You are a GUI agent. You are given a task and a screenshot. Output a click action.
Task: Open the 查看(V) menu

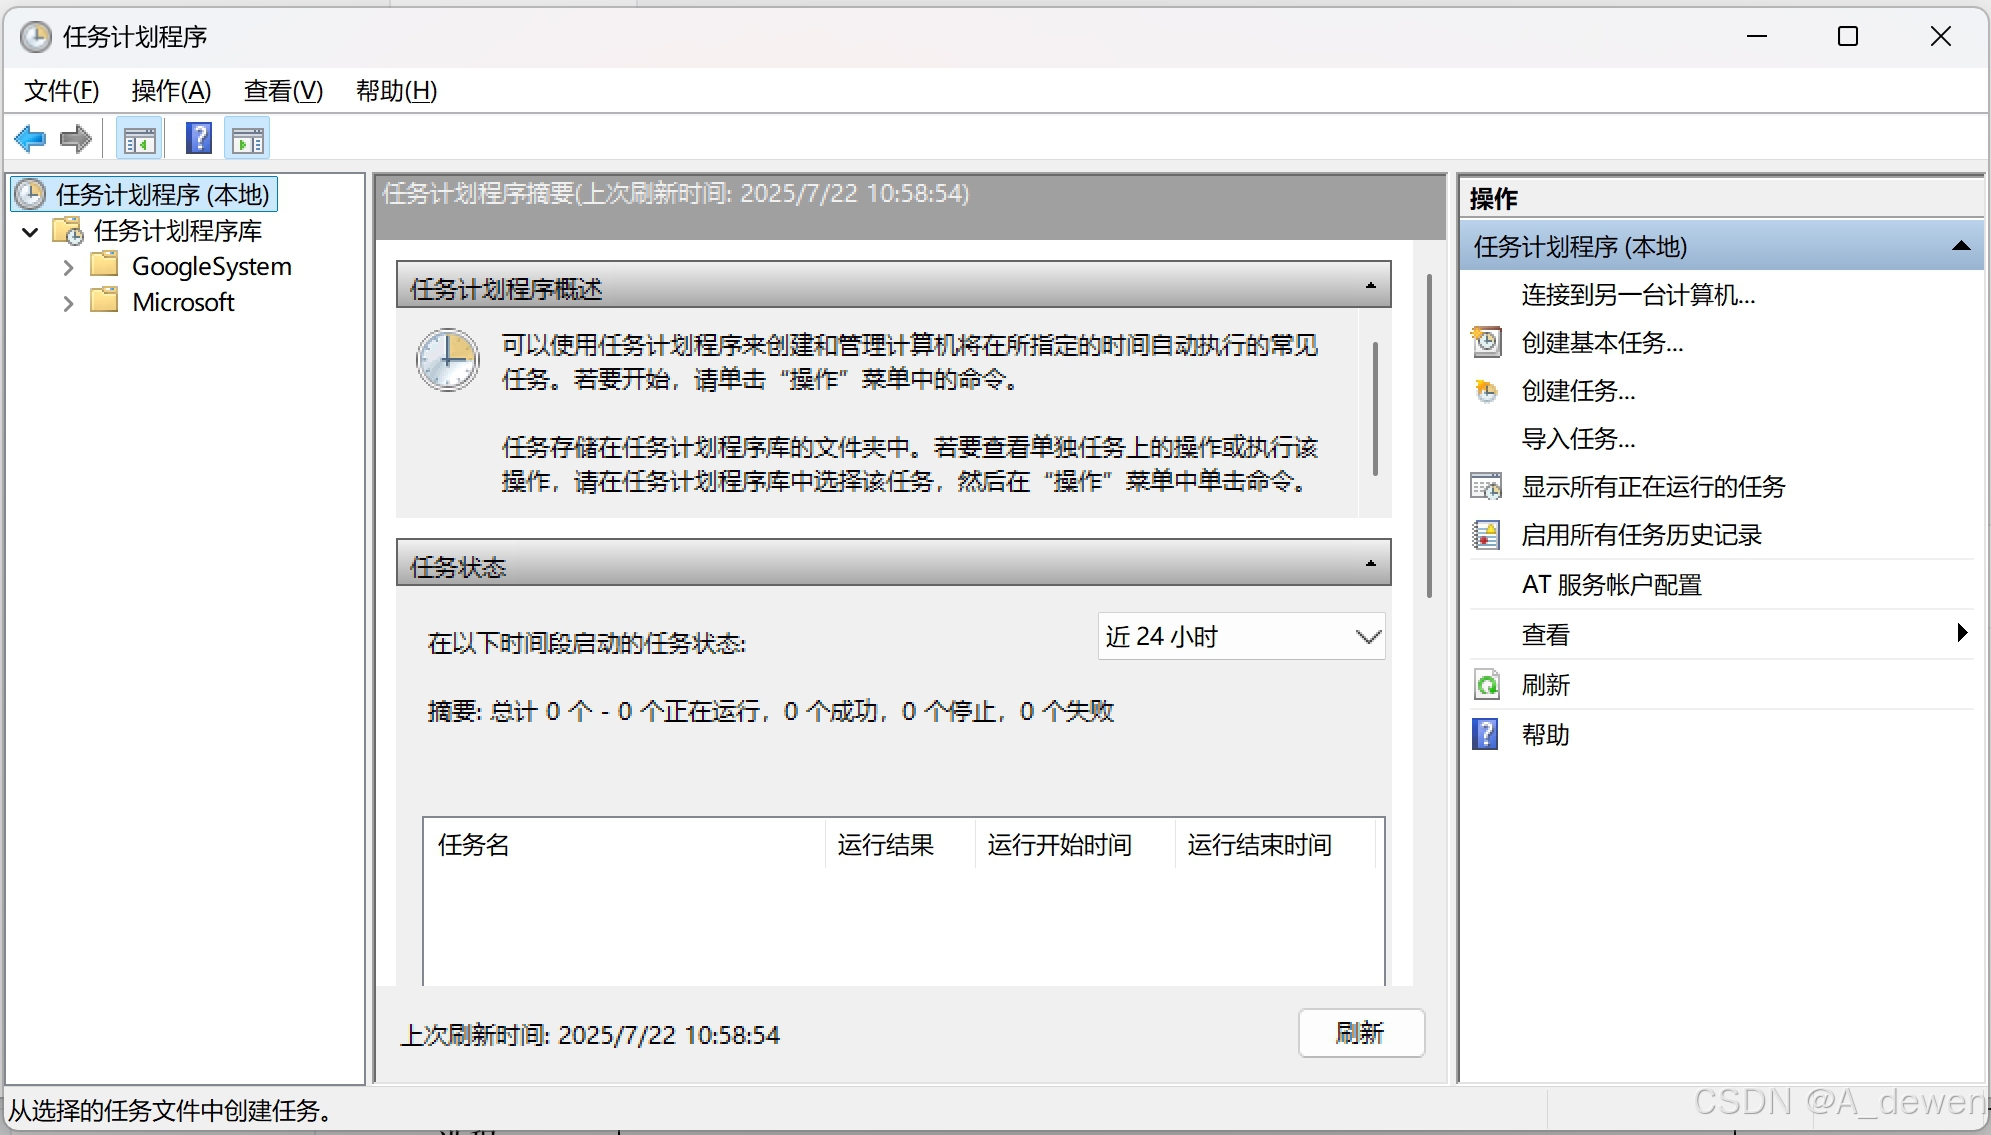(283, 91)
